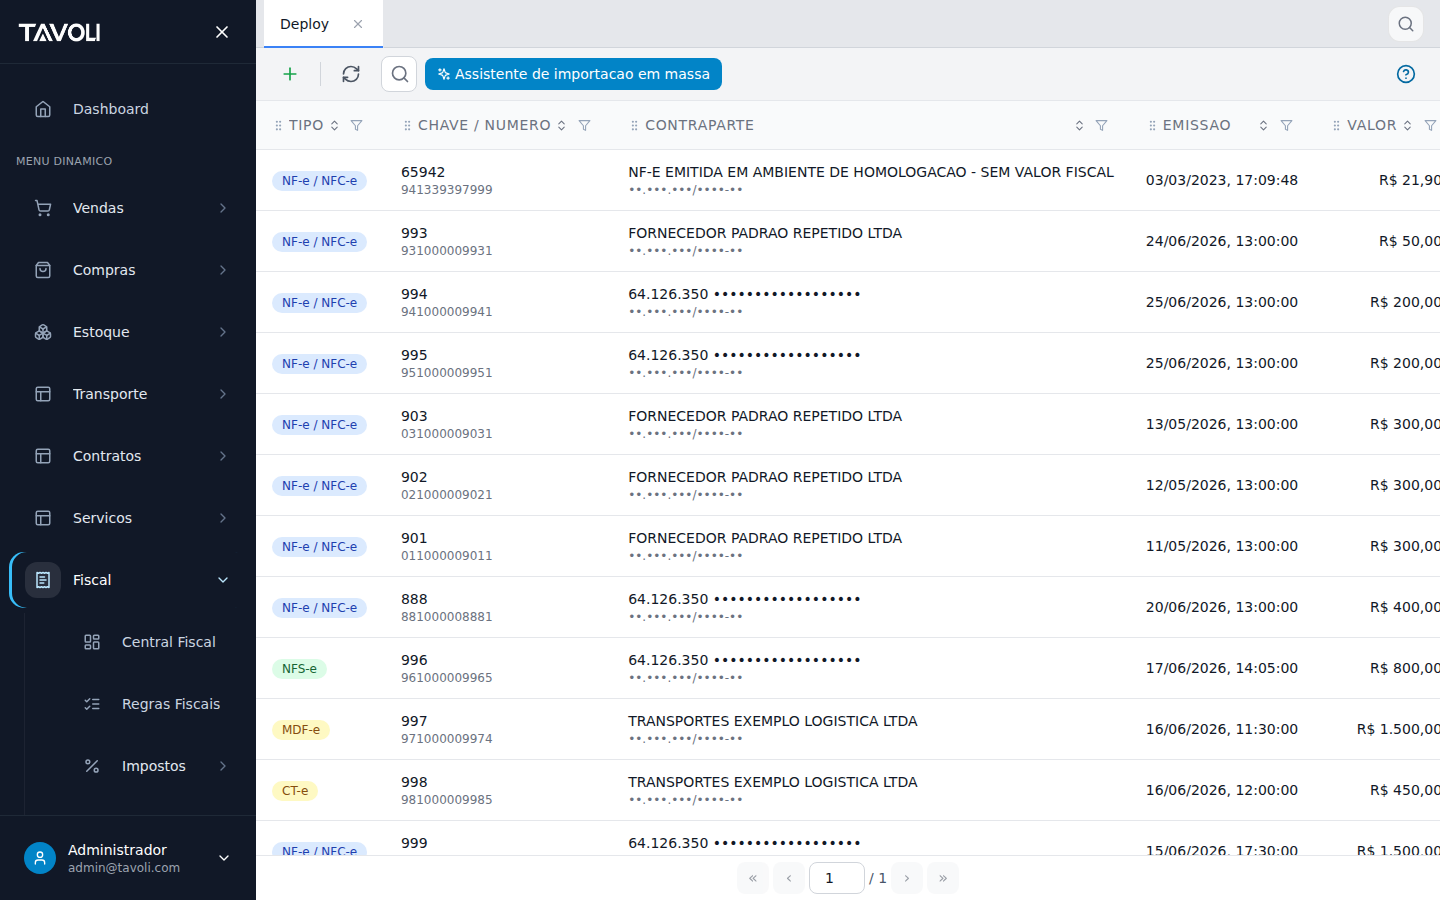
Task: Click key 881000008881 in row 888
Action: [447, 617]
